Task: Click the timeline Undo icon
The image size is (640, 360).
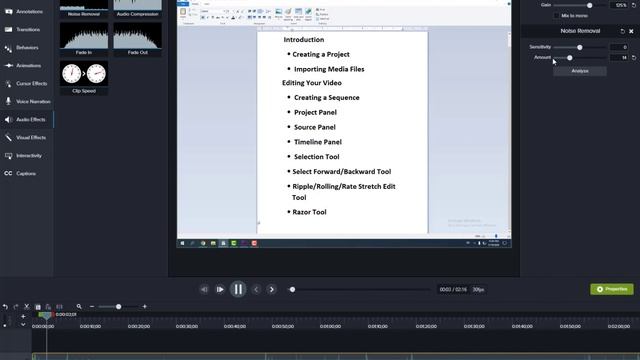Action: click(x=5, y=307)
